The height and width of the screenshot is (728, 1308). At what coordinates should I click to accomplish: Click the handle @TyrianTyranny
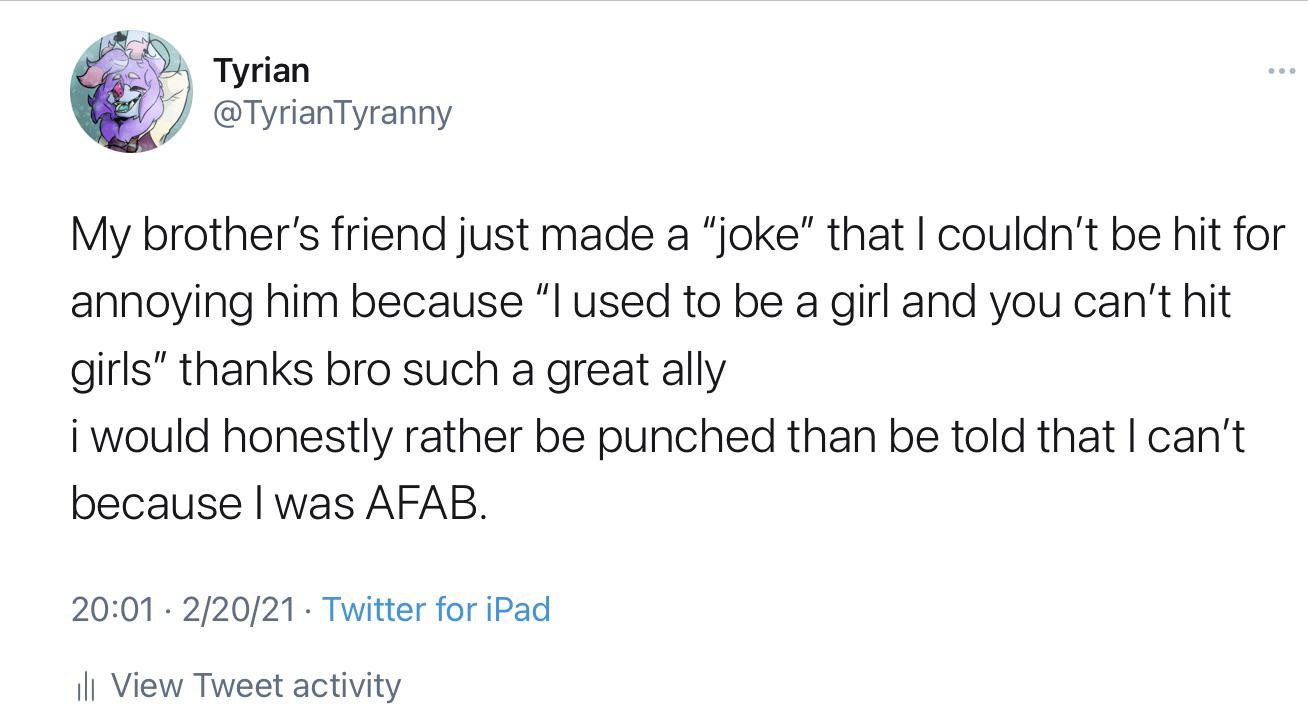pos(332,112)
